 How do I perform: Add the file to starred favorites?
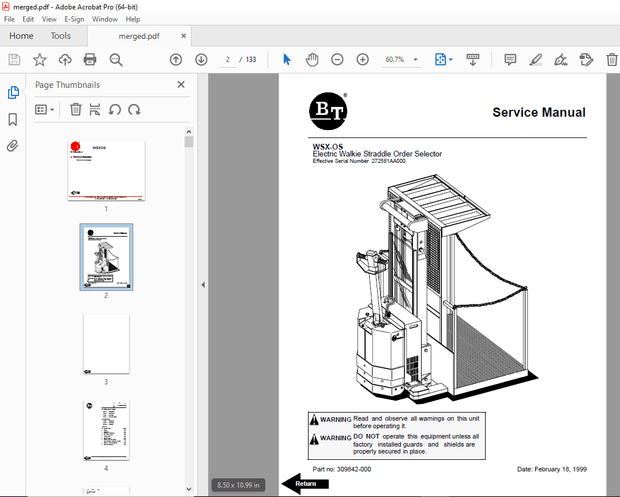pos(40,60)
